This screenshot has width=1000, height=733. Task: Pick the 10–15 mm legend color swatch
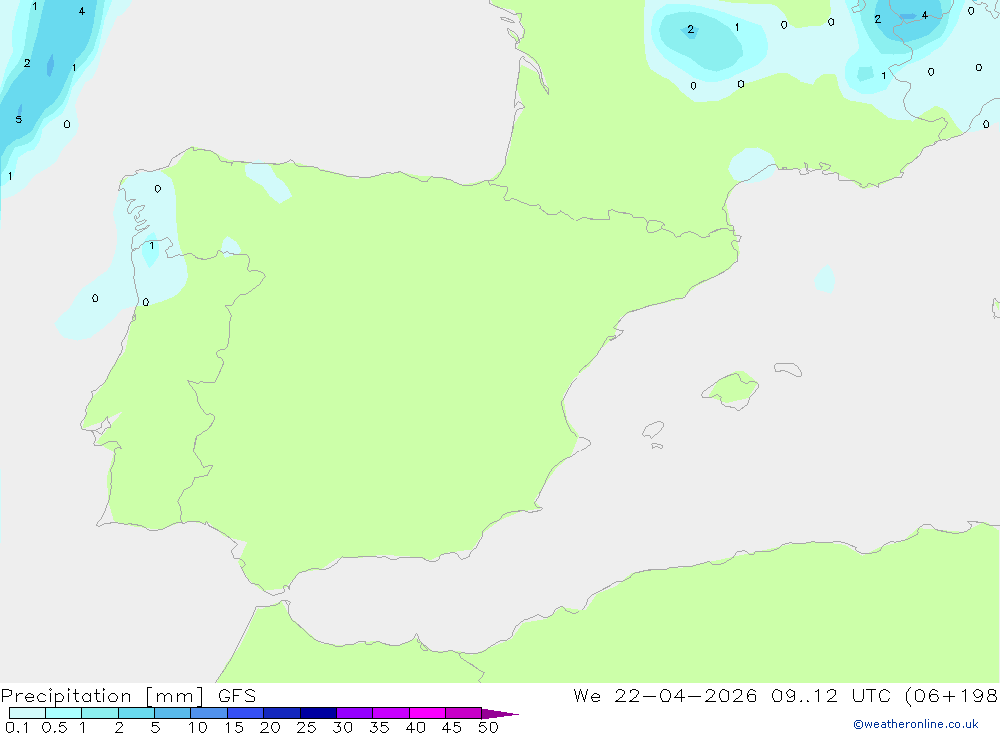(x=209, y=713)
